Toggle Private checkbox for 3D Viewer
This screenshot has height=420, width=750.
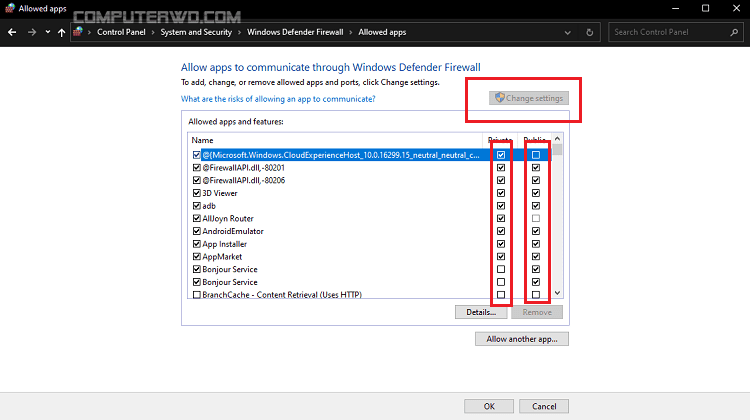501,193
